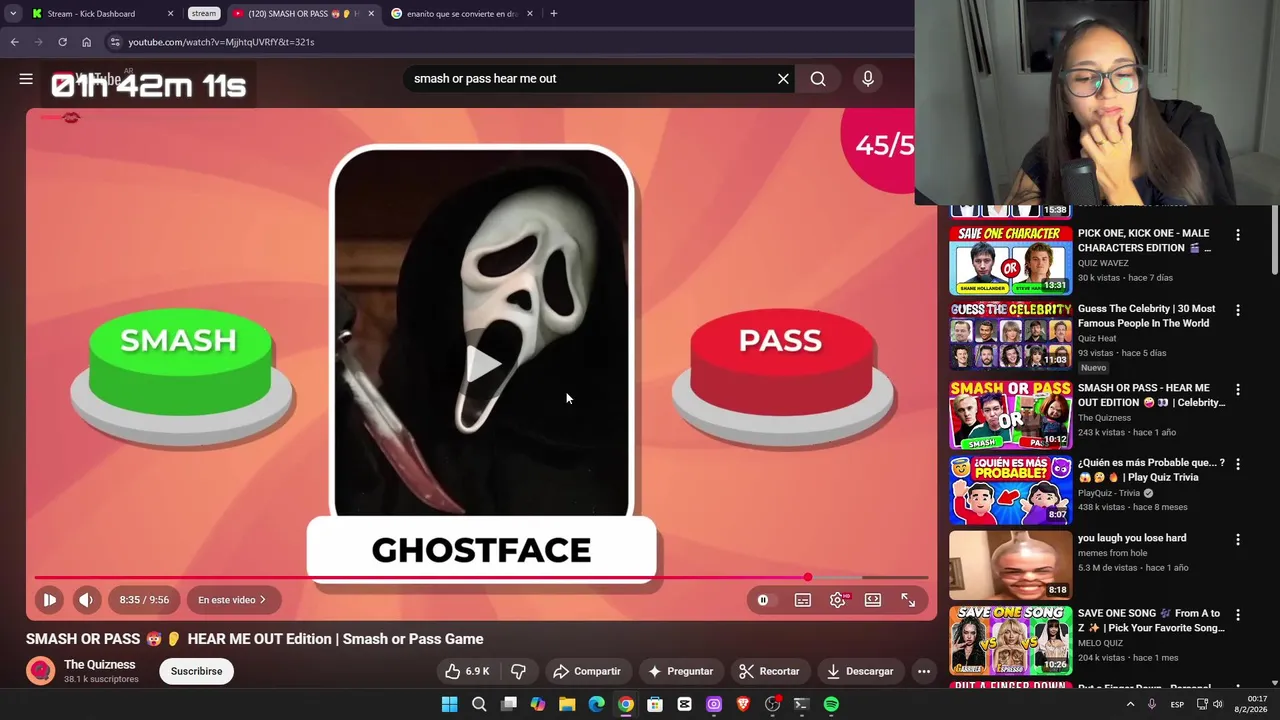1280x720 pixels.
Task: Expand the 'En este video' chapter chip
Action: (x=232, y=600)
